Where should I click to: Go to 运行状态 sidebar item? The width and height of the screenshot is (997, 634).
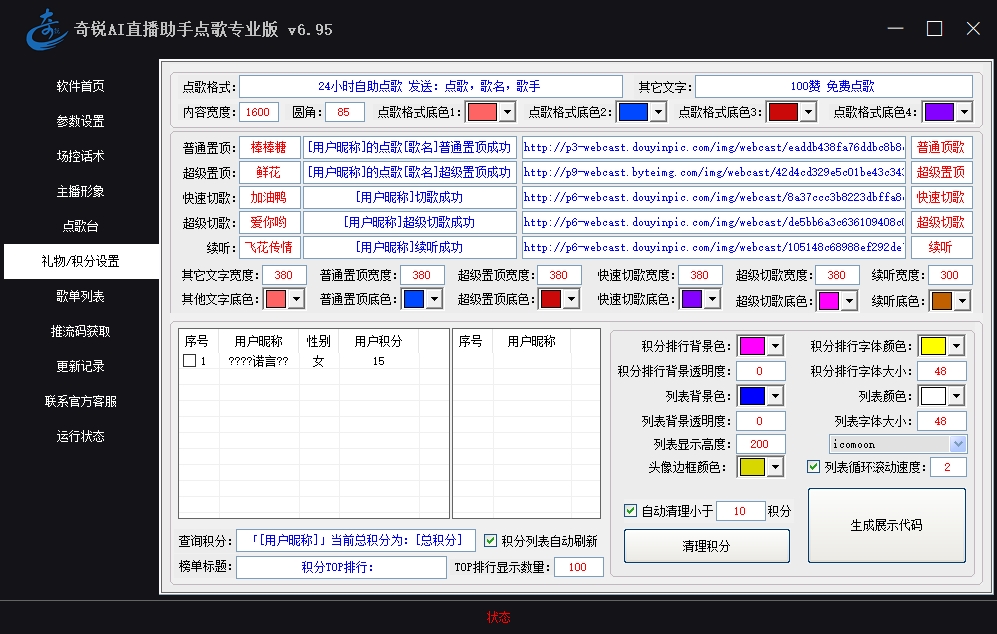(80, 436)
